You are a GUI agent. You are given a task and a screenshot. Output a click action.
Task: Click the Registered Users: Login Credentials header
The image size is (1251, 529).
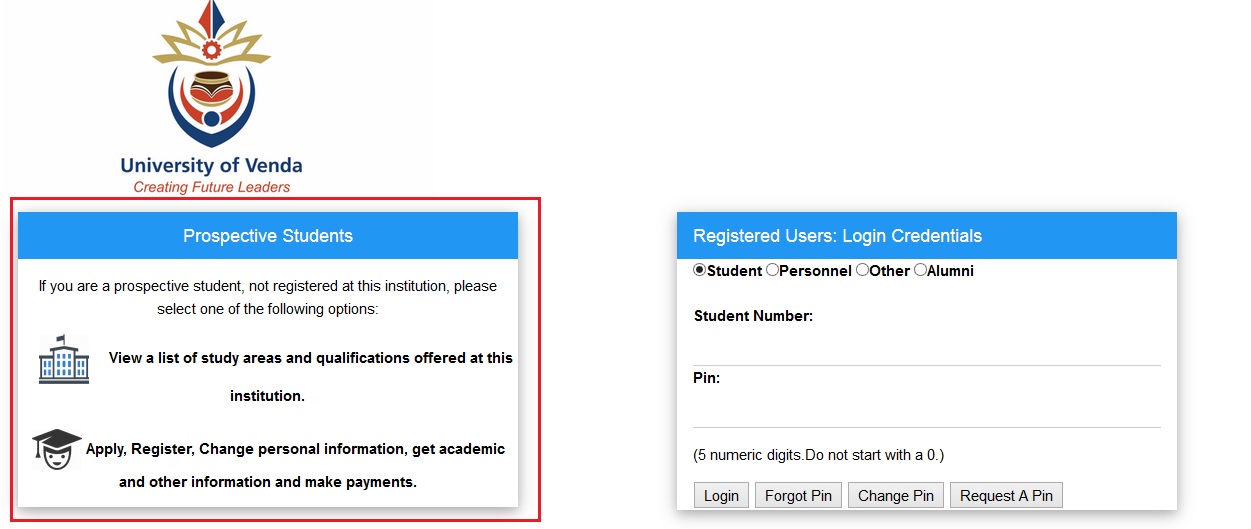(x=837, y=236)
